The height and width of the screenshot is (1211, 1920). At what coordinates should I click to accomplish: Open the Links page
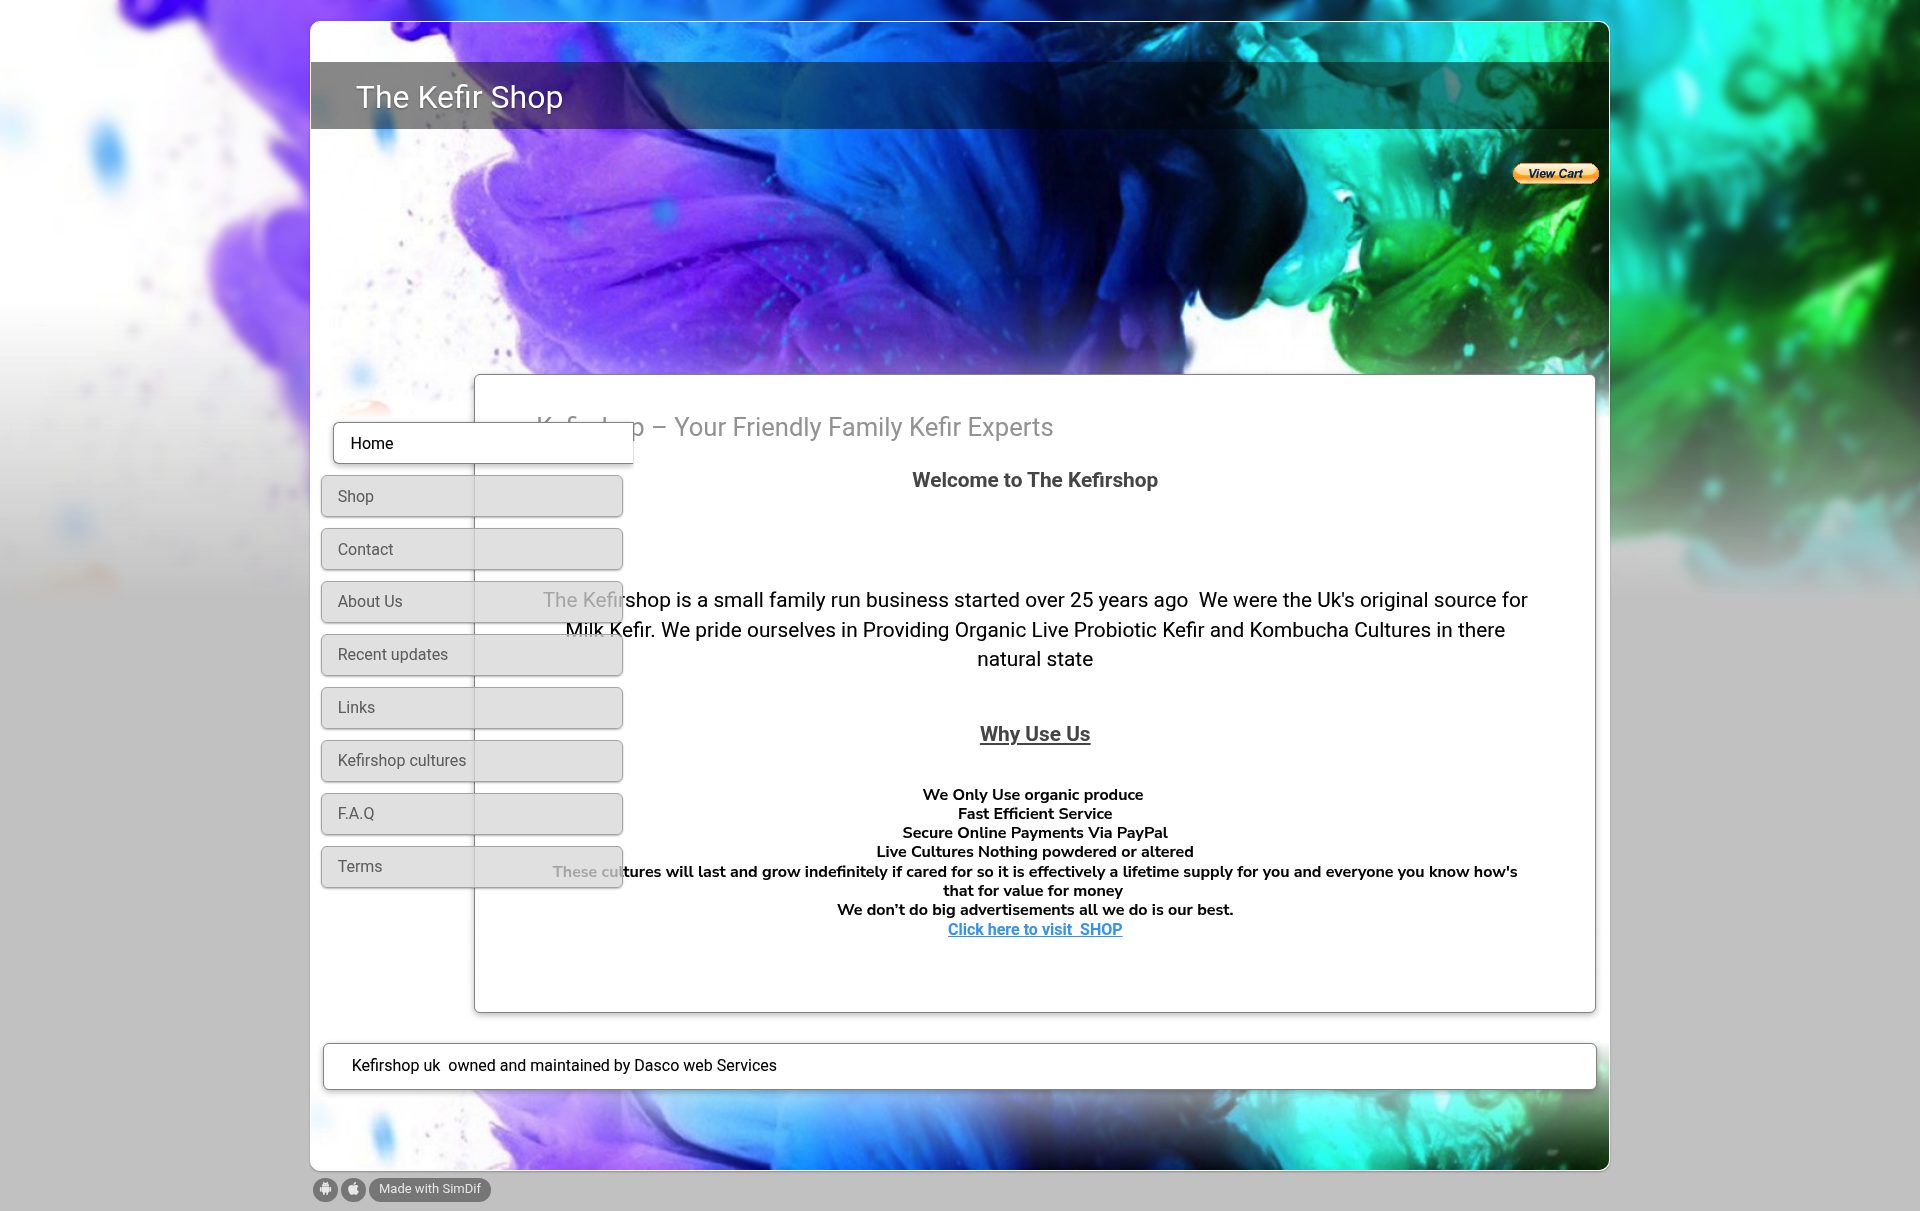tap(472, 707)
